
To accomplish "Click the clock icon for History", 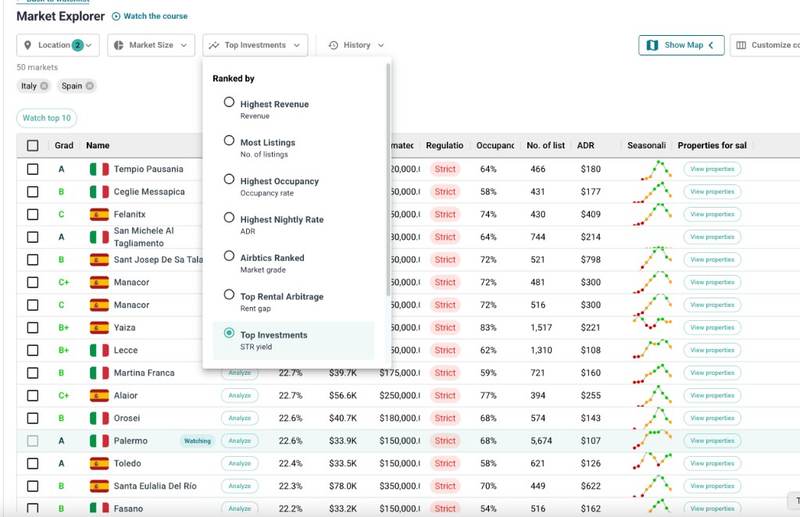I will (333, 45).
